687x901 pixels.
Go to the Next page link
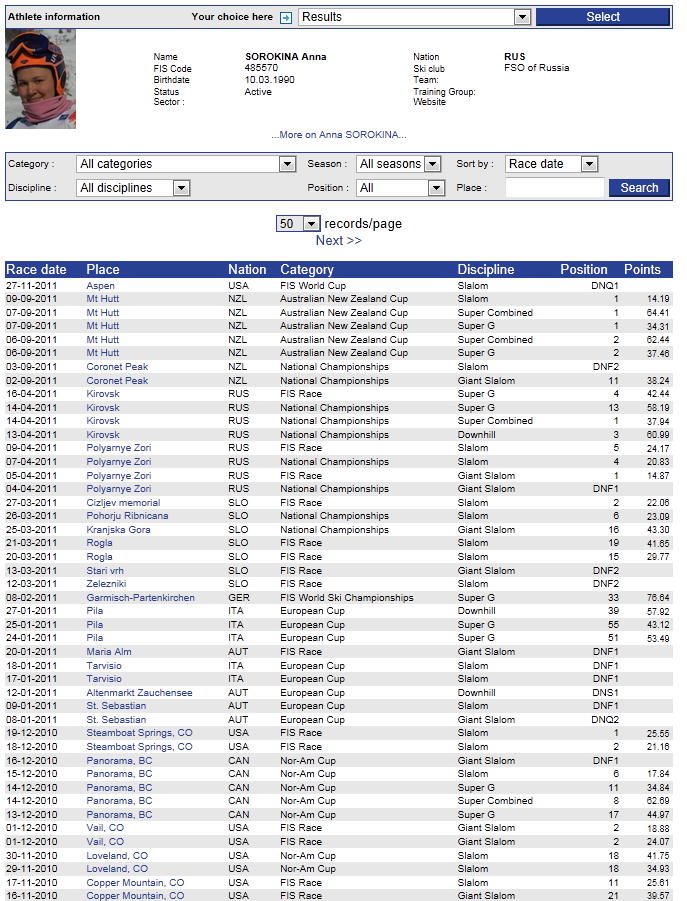(x=338, y=241)
